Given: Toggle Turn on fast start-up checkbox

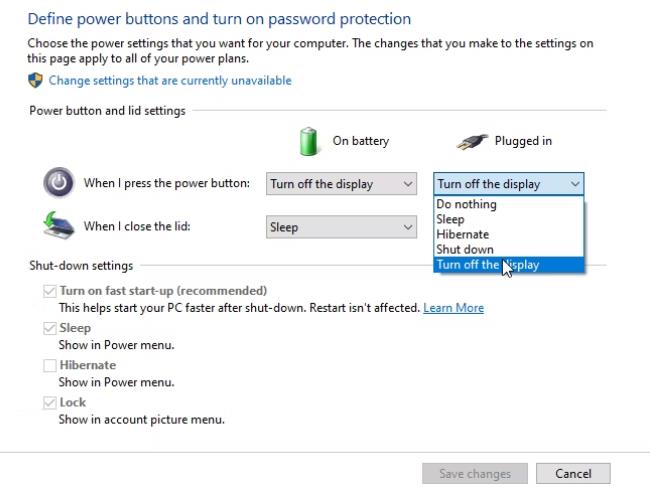Looking at the screenshot, I should pyautogui.click(x=50, y=291).
